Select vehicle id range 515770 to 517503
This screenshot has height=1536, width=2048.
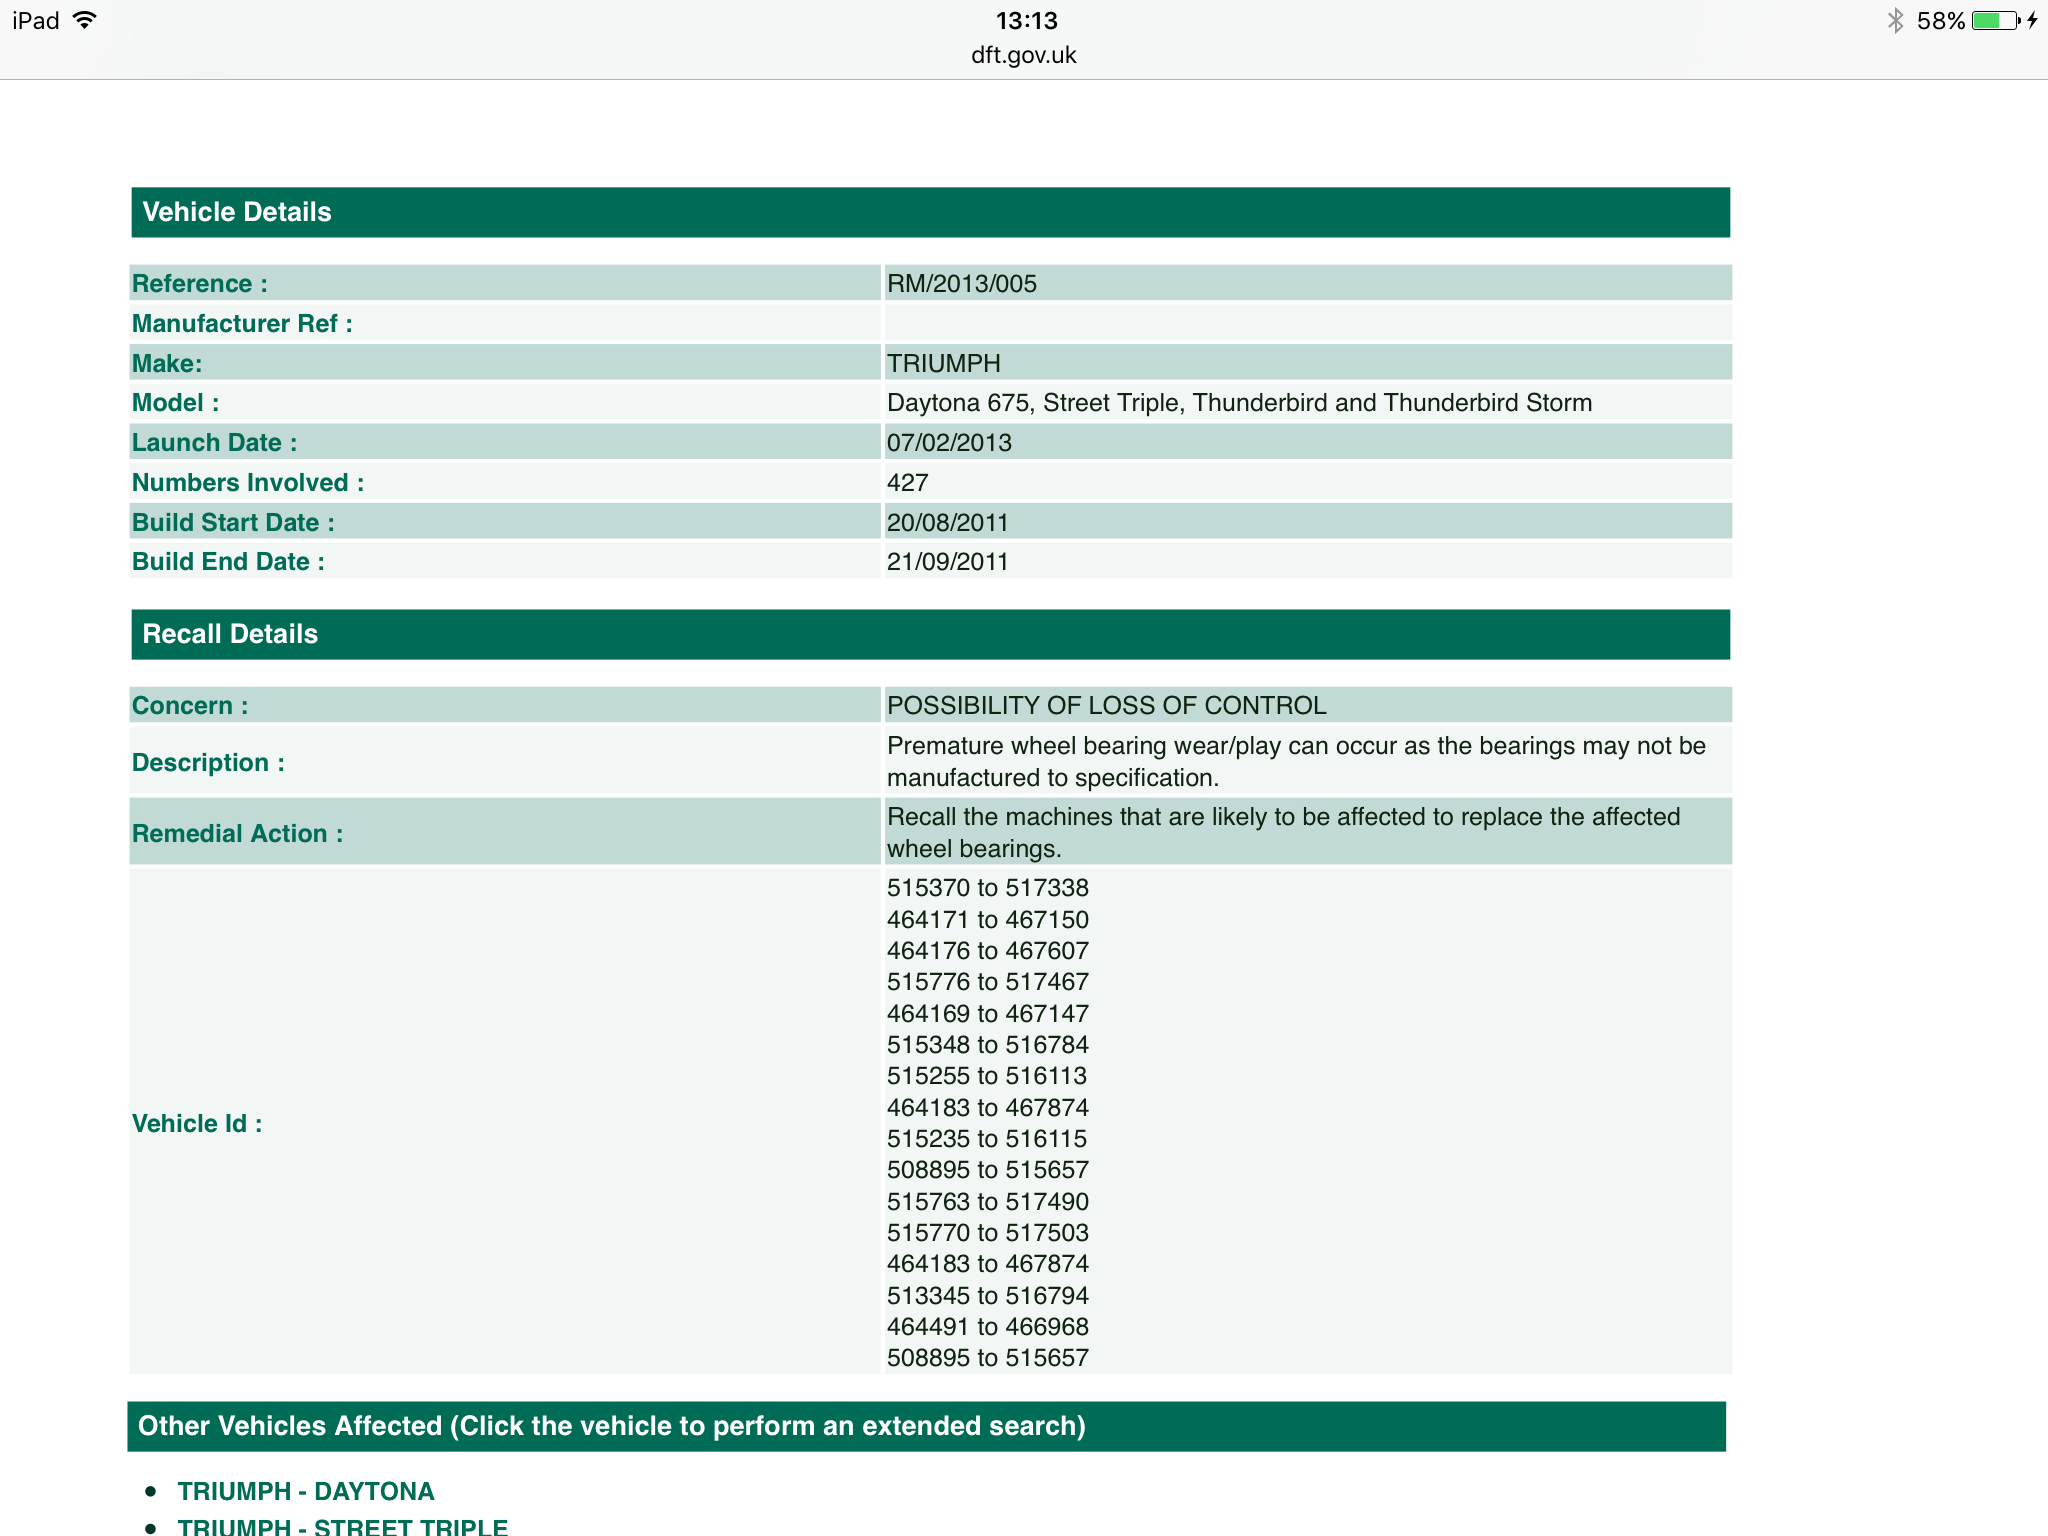pyautogui.click(x=988, y=1233)
